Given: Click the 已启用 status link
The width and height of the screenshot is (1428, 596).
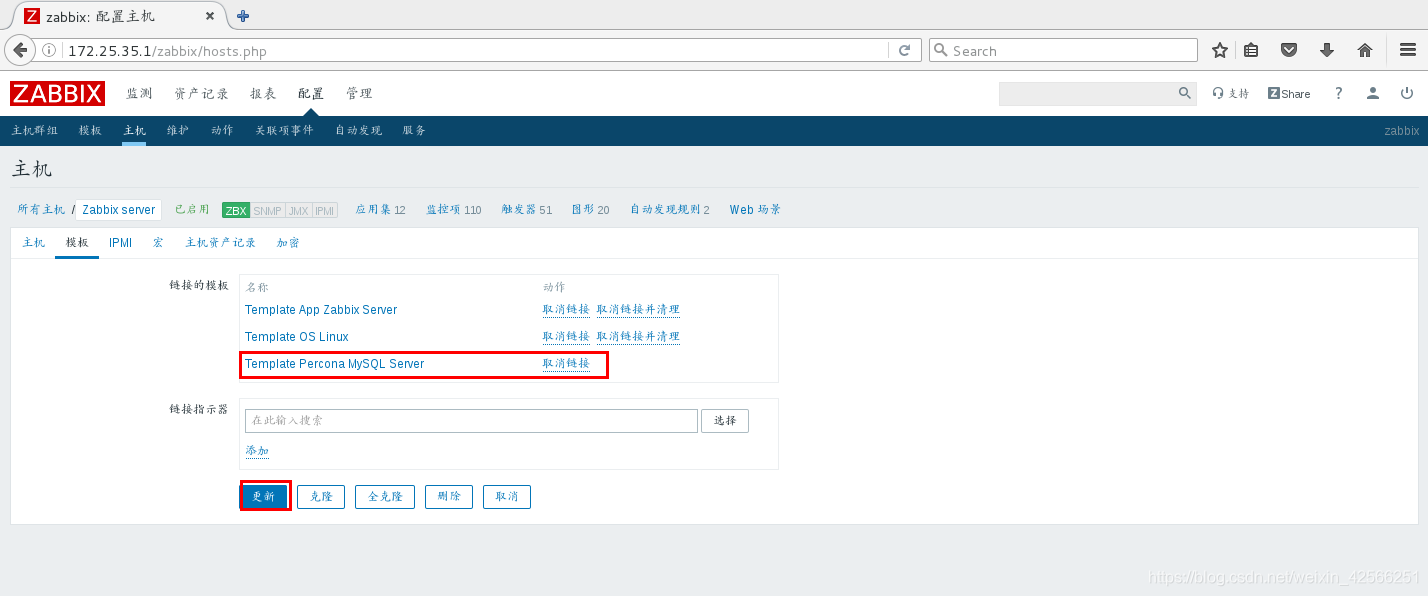Looking at the screenshot, I should [x=192, y=209].
